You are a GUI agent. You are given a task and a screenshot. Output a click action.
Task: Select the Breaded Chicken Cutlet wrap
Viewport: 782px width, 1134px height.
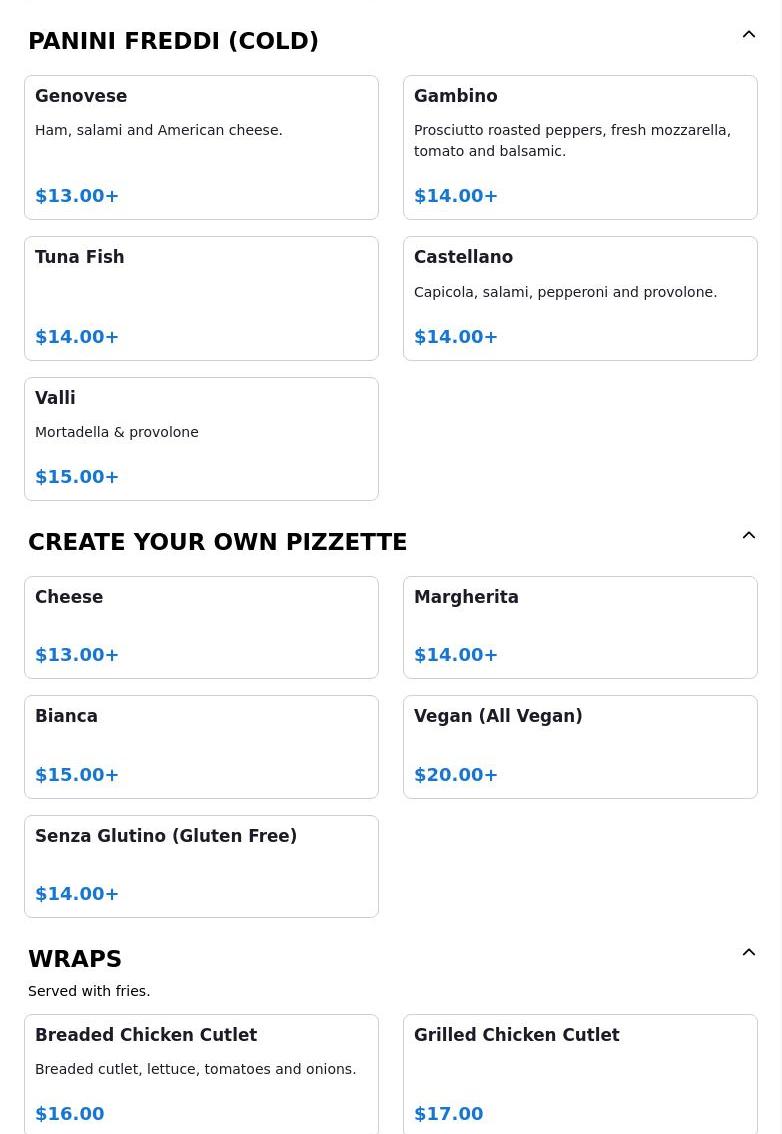[201, 1074]
